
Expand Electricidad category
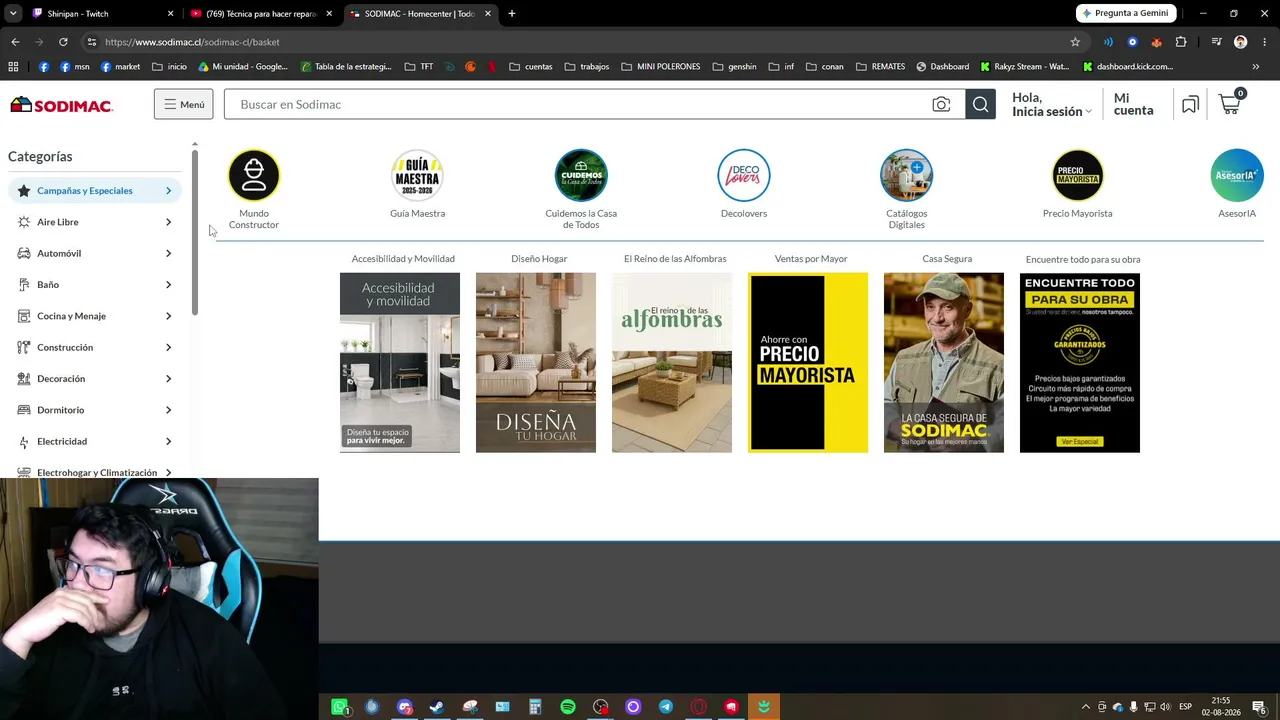pyautogui.click(x=95, y=441)
